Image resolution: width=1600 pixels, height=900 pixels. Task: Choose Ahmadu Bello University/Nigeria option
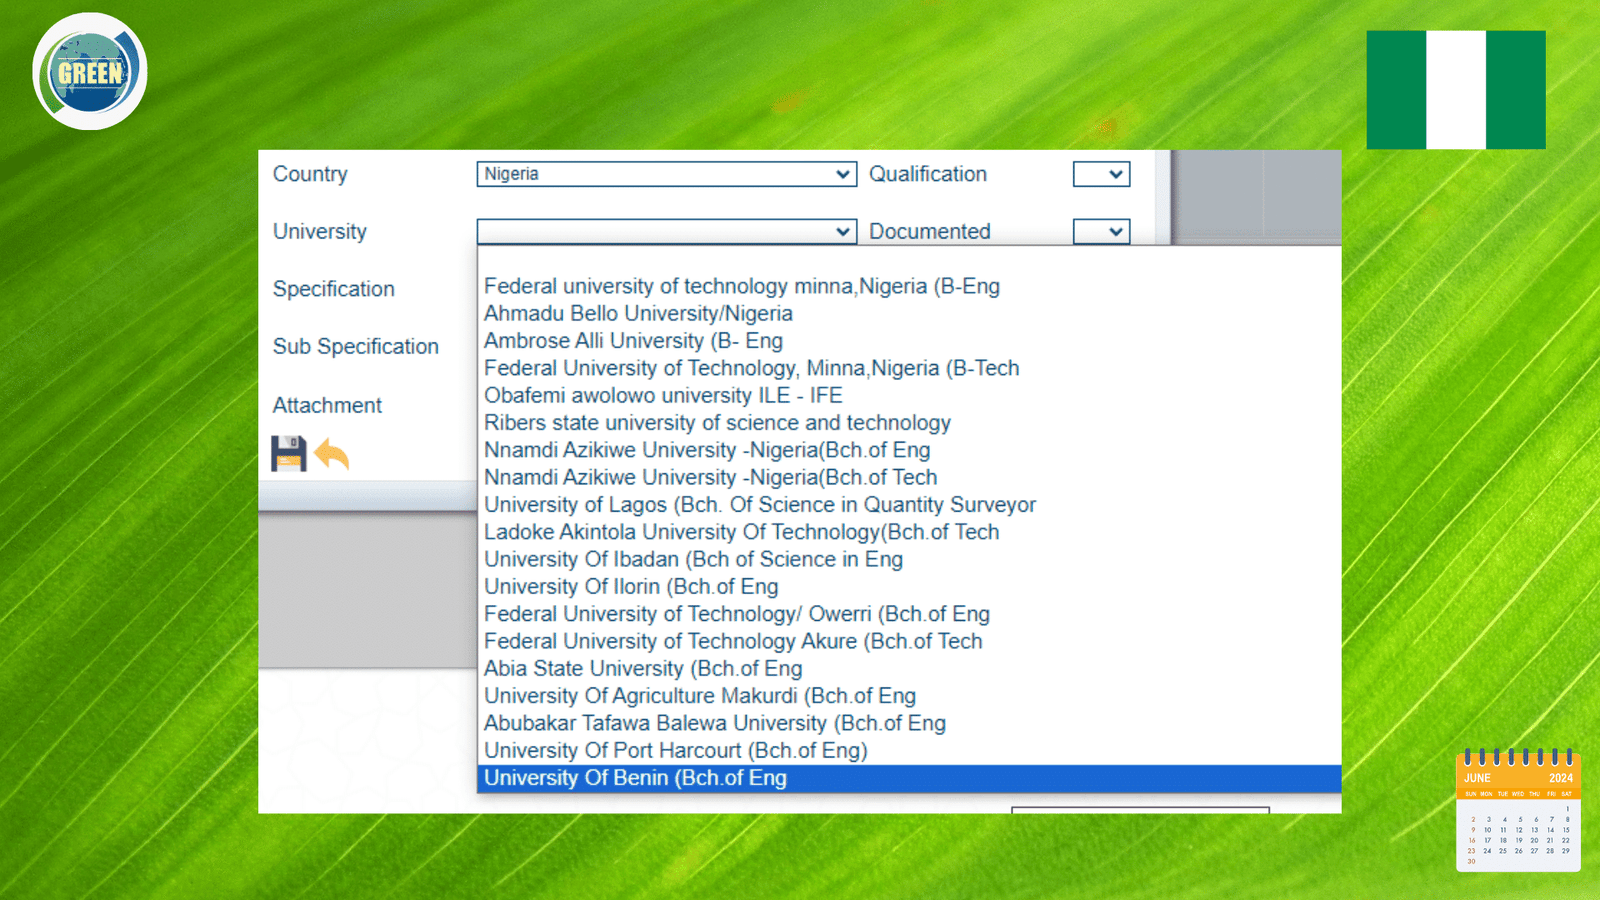pos(638,314)
